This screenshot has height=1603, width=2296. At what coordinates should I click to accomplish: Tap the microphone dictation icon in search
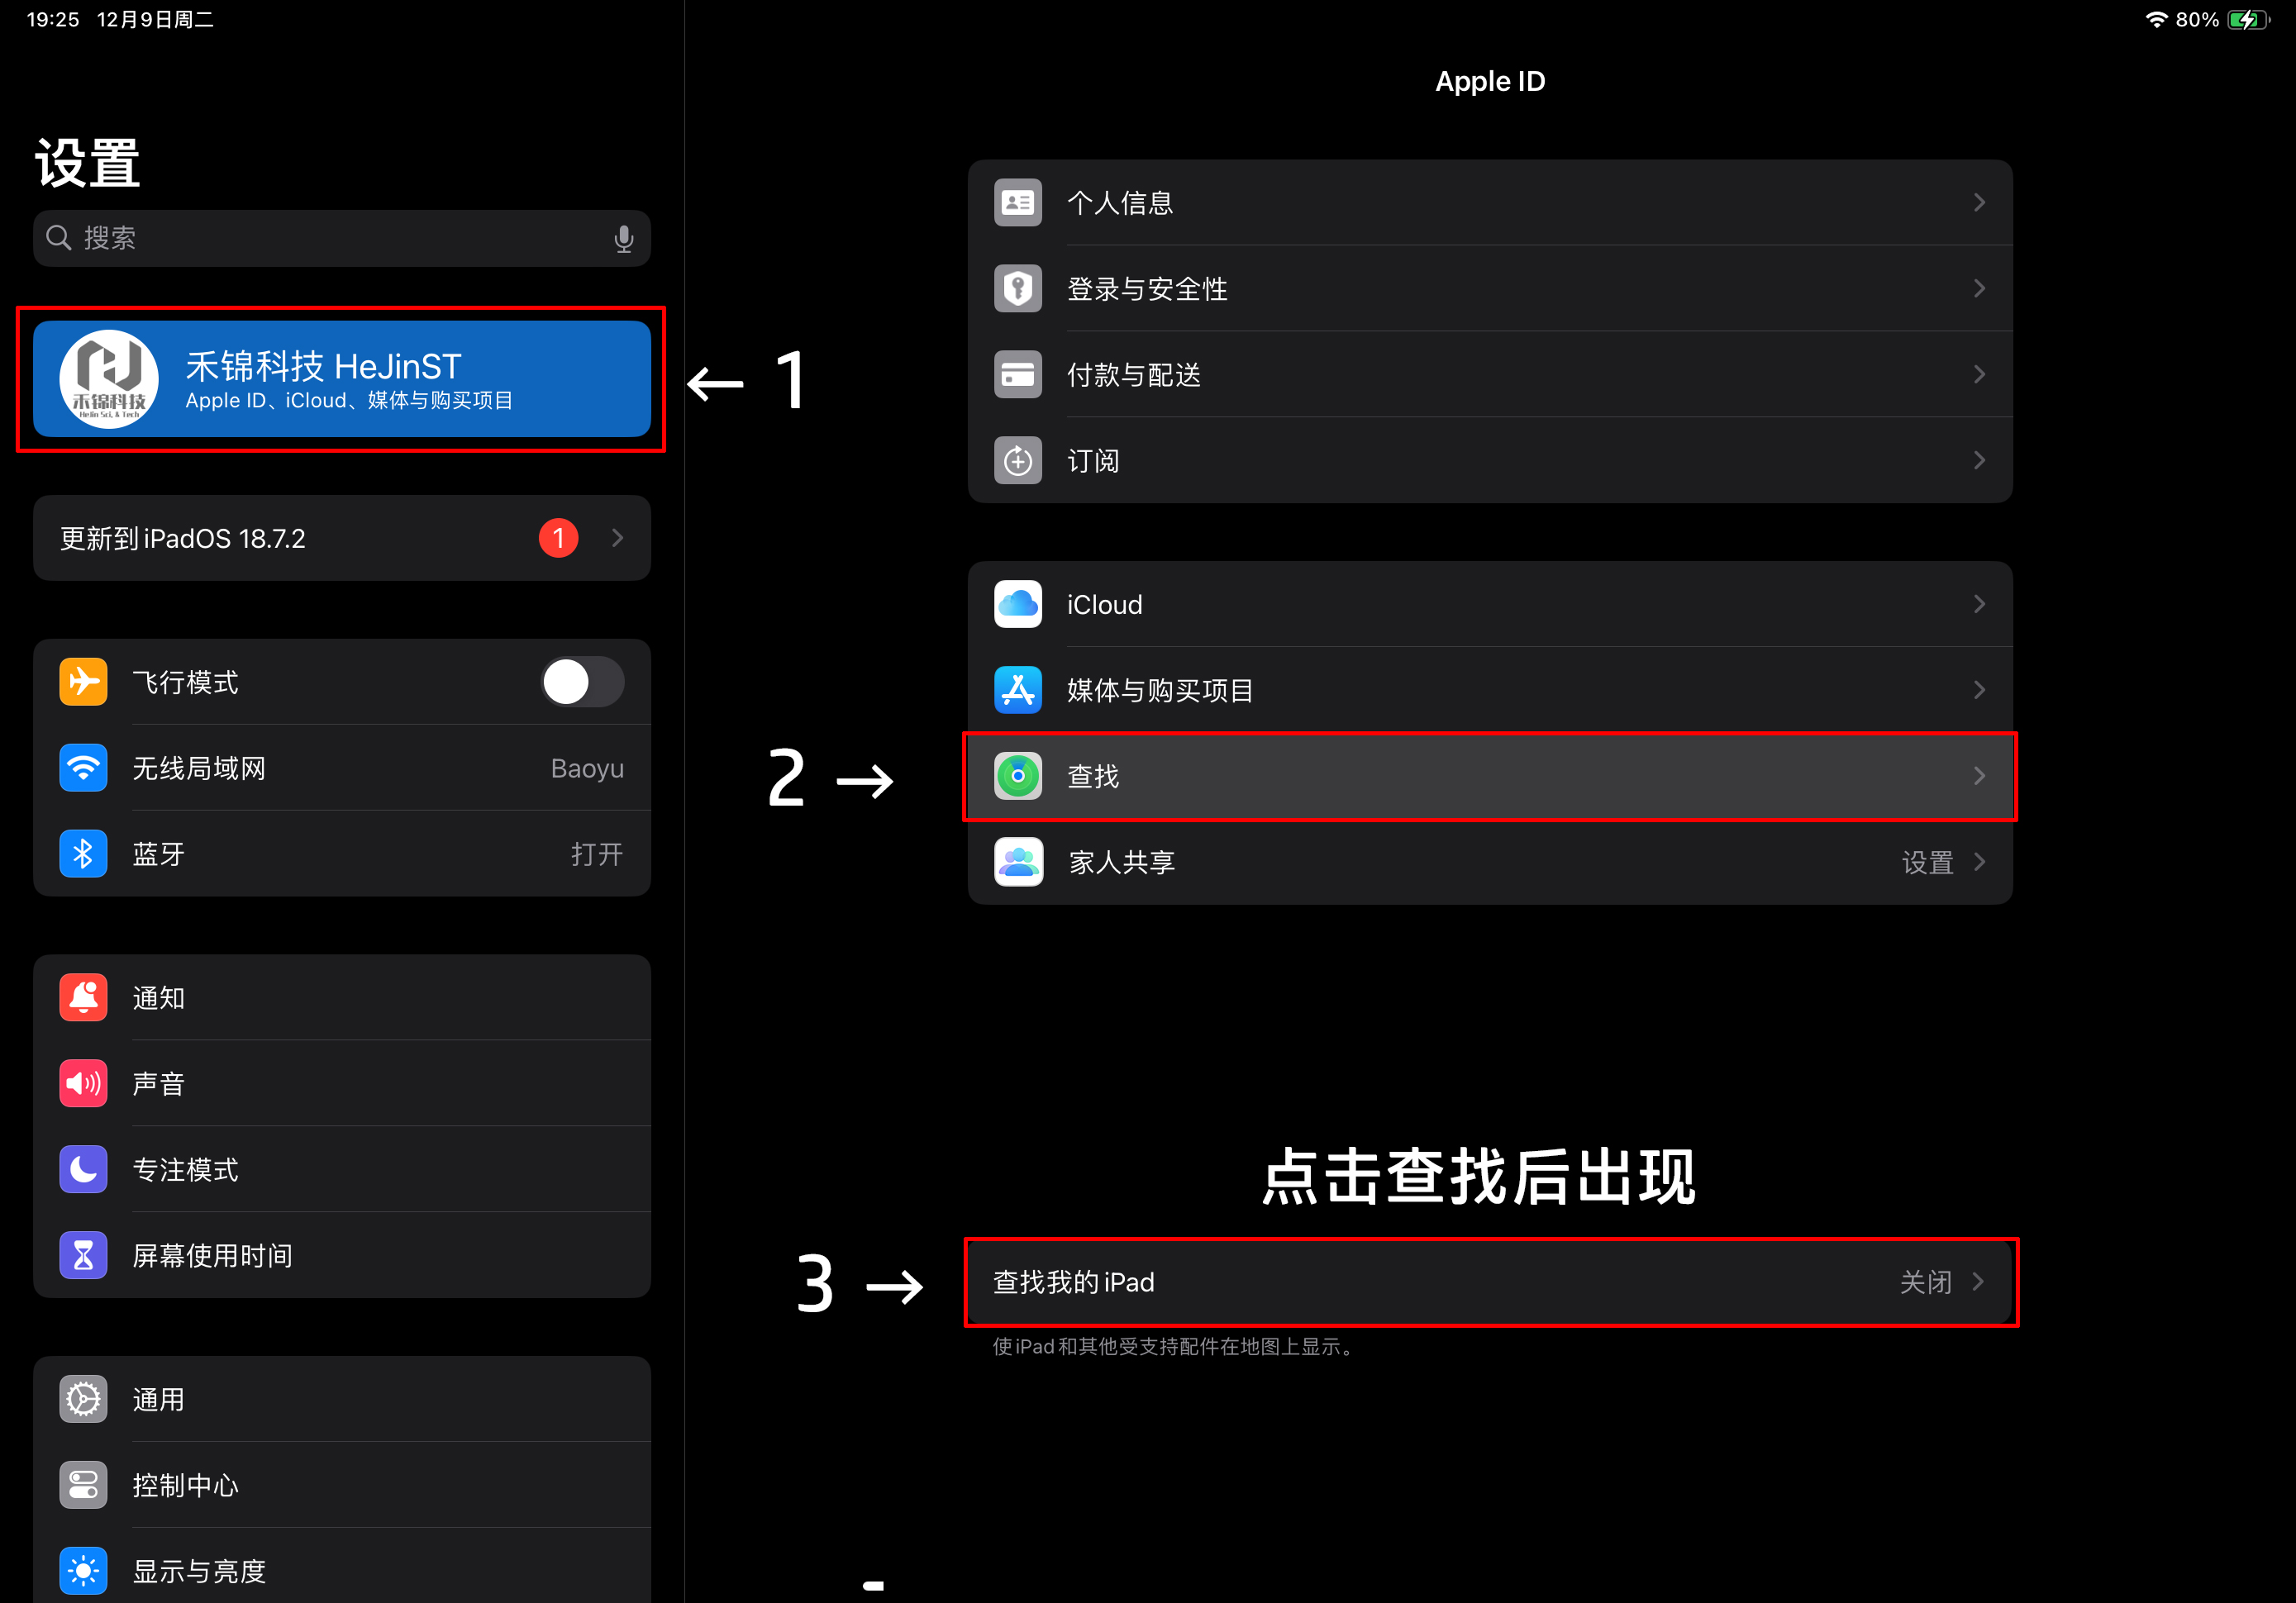624,239
